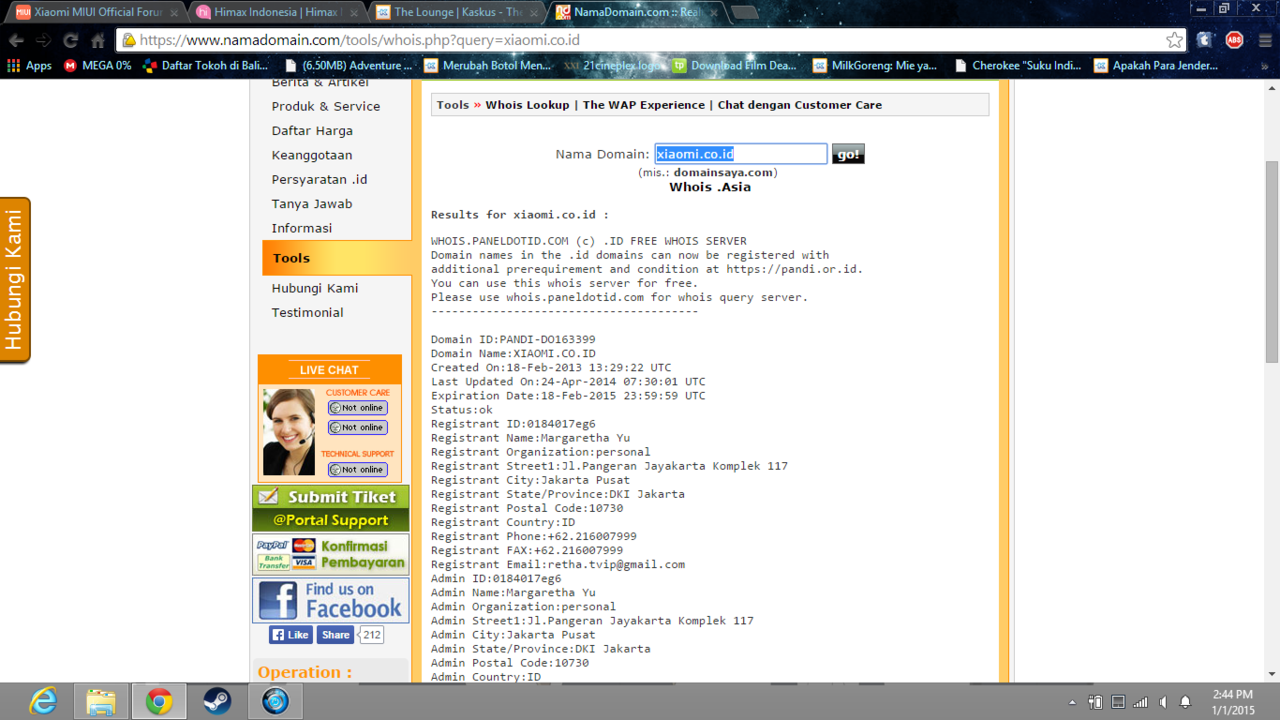
Task: Open Steam from the taskbar
Action: pyautogui.click(x=217, y=702)
